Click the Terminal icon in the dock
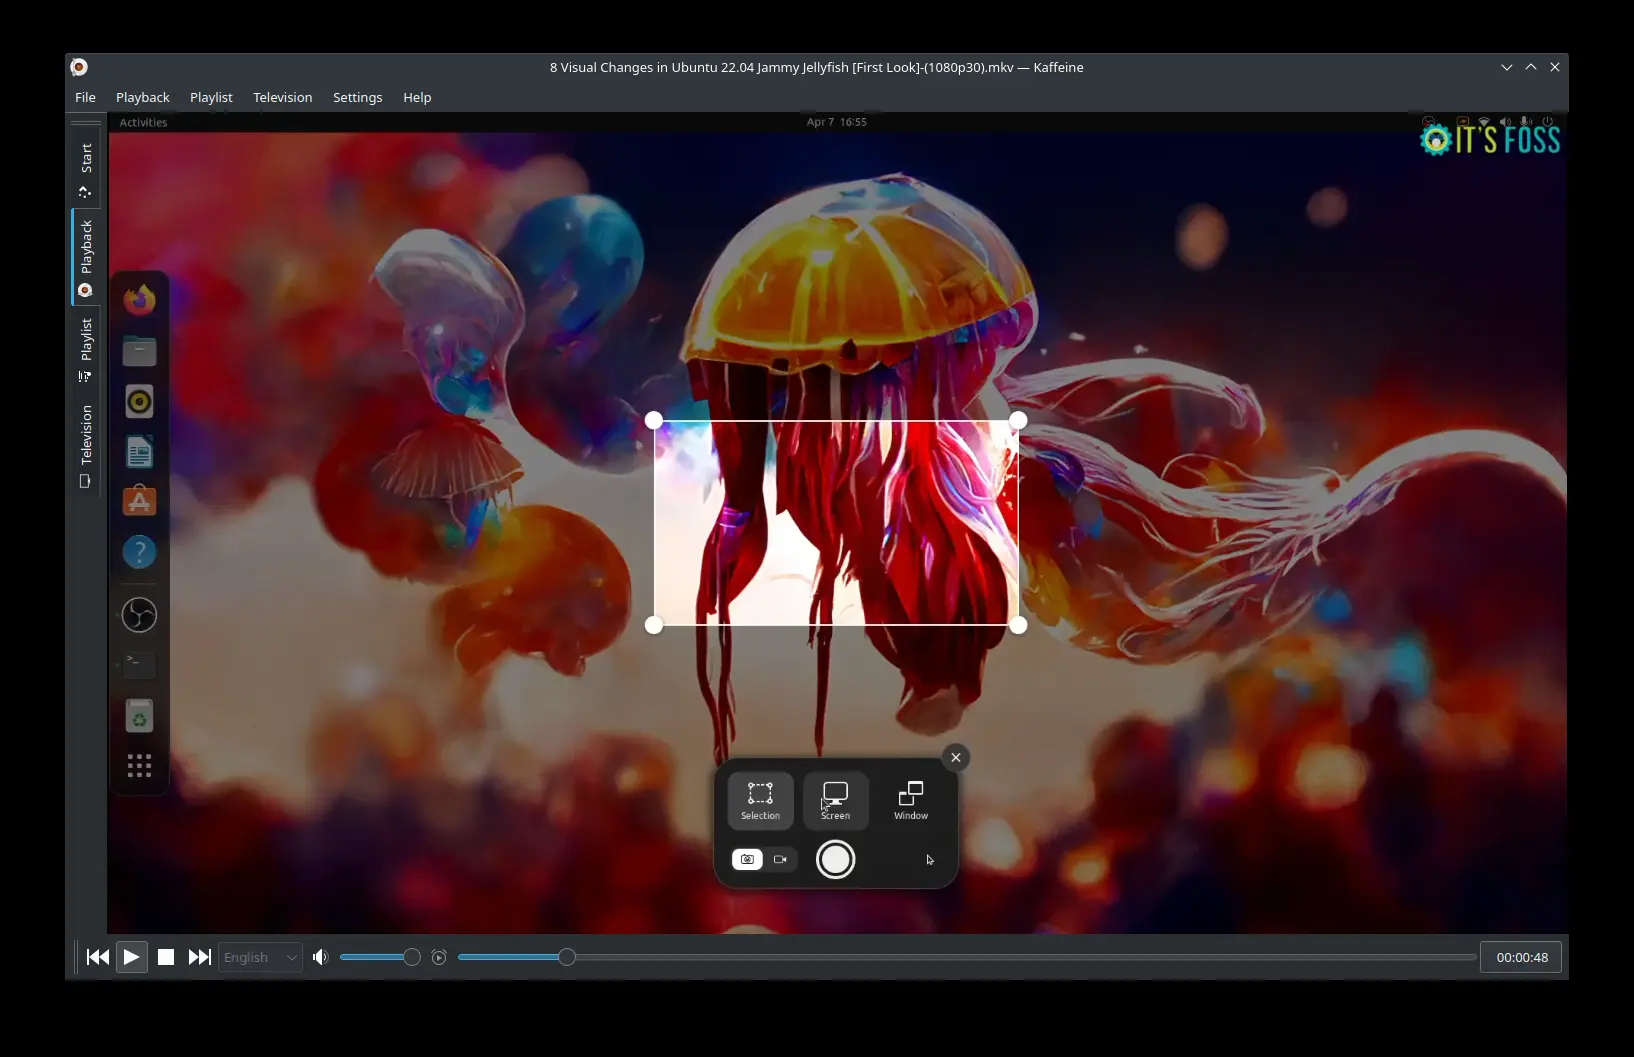 tap(139, 664)
